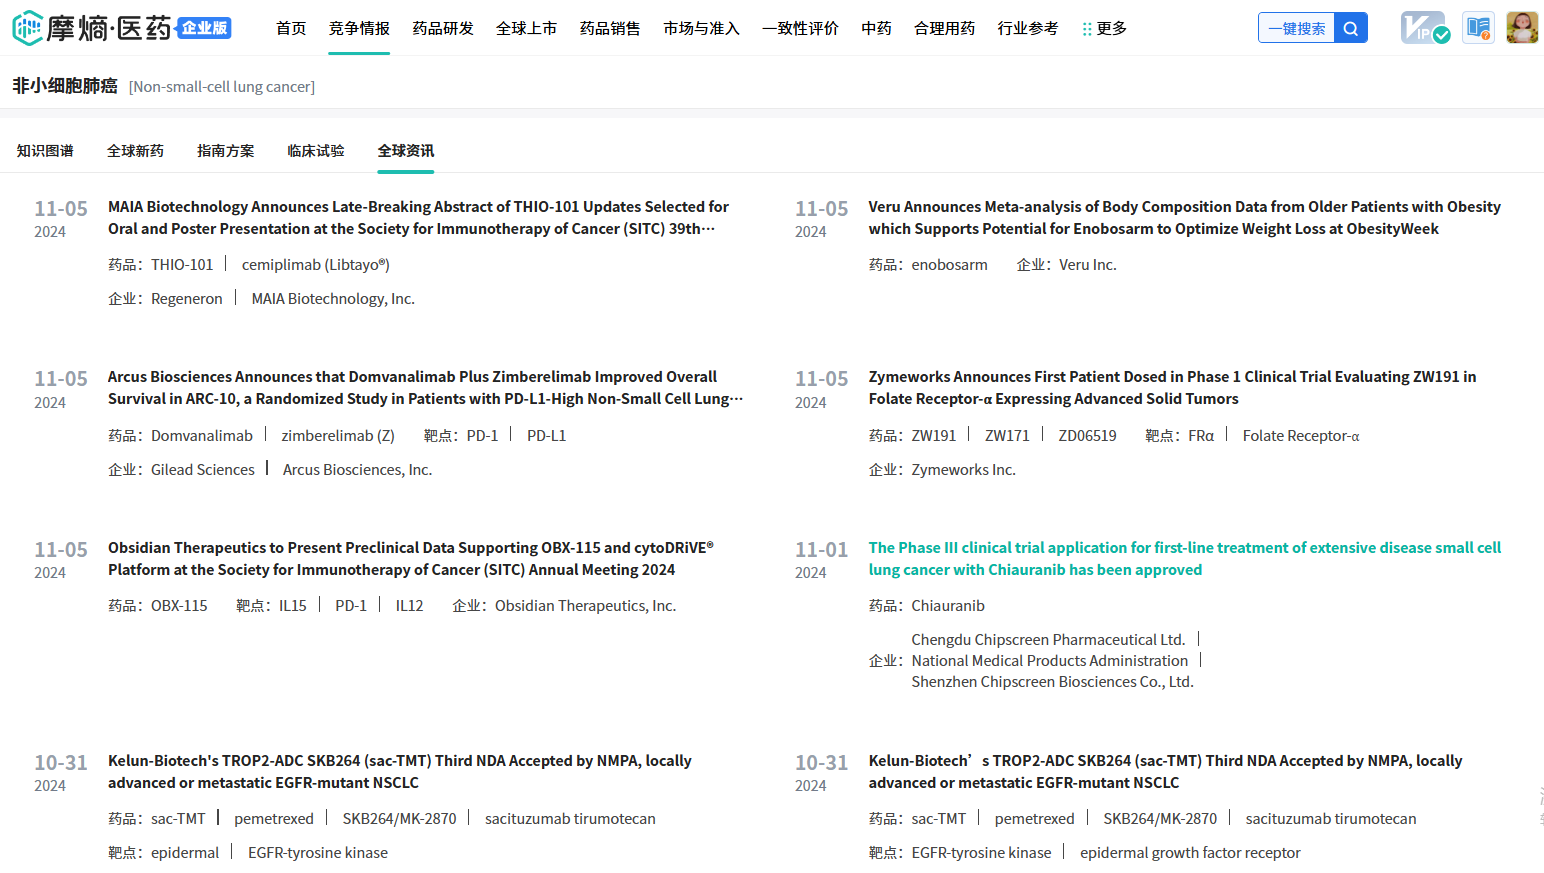Click the cemiplimab (Libtayo®) drug tag
The image size is (1544, 873).
(x=316, y=265)
